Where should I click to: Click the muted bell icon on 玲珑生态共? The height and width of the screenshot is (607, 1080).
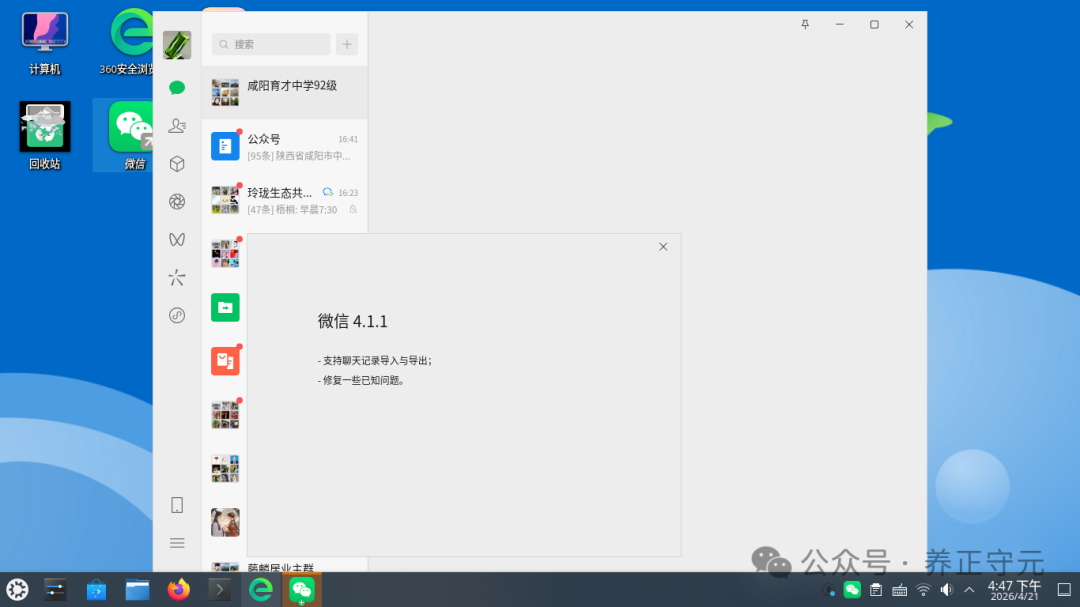tap(353, 209)
